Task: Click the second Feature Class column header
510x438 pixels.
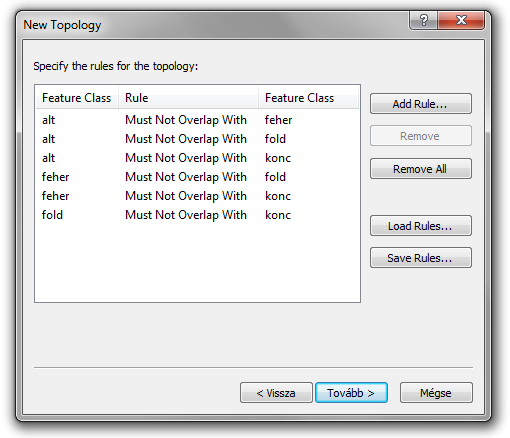Action: 308,98
